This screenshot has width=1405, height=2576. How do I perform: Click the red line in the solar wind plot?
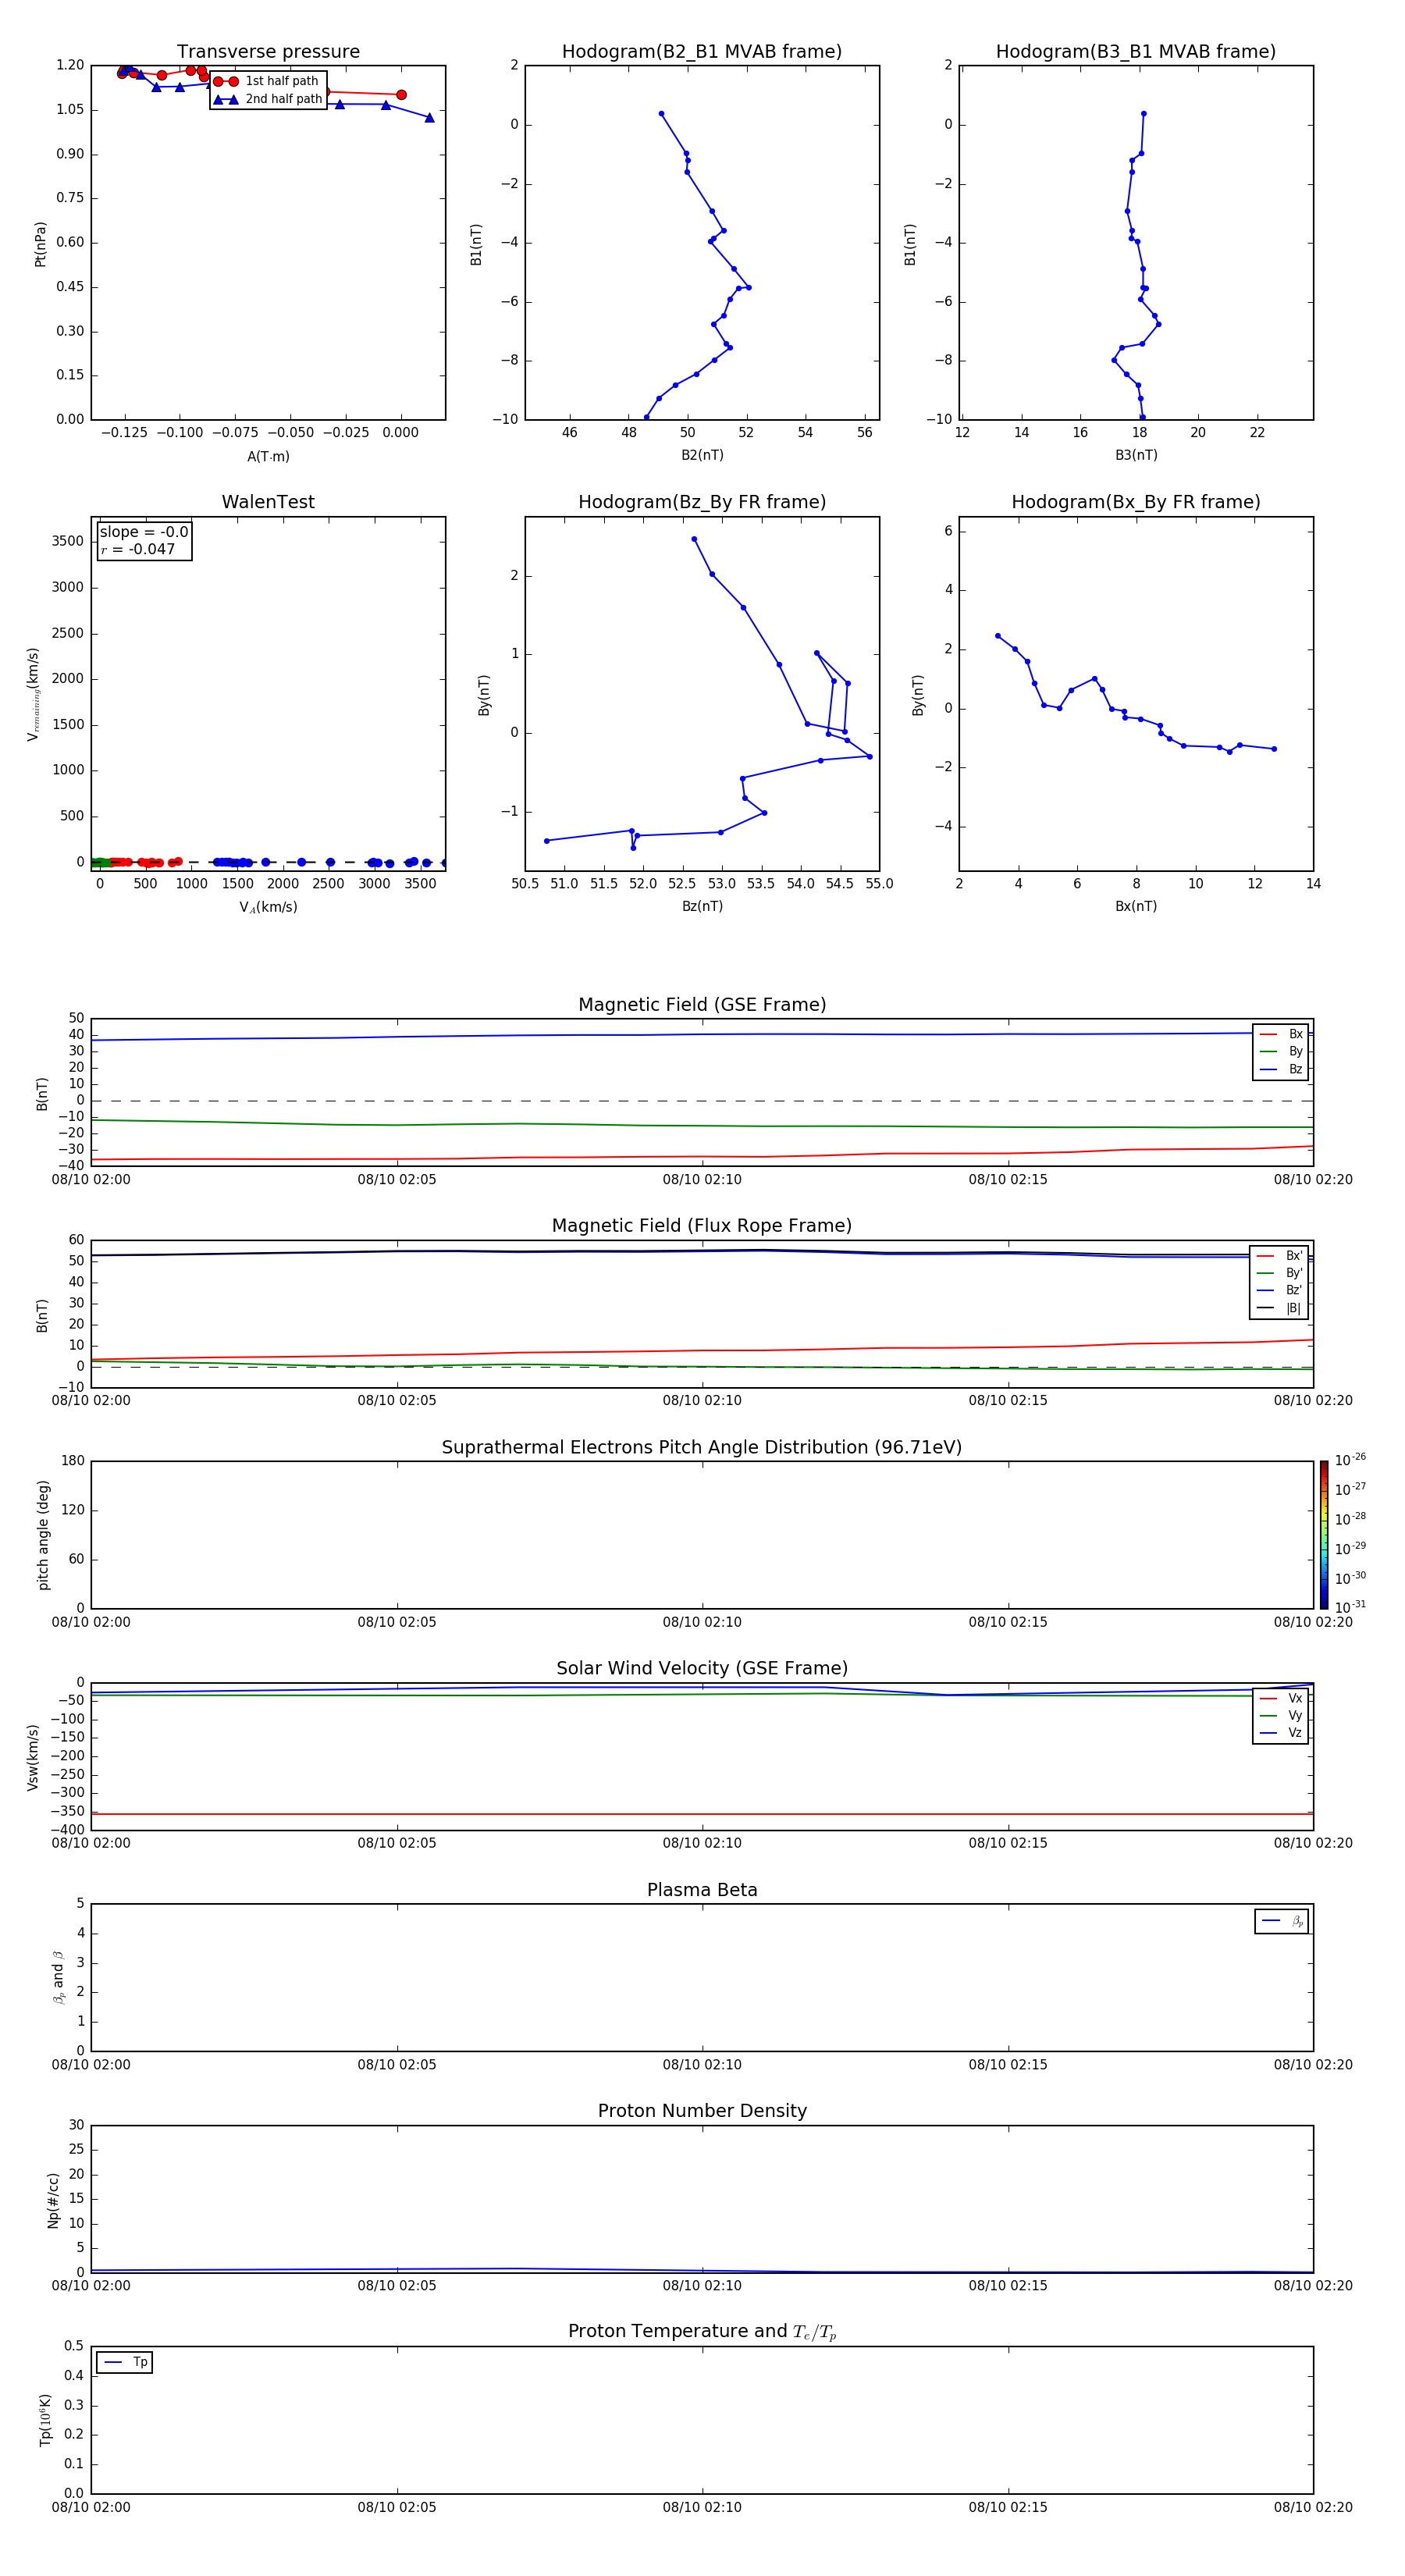702,1814
